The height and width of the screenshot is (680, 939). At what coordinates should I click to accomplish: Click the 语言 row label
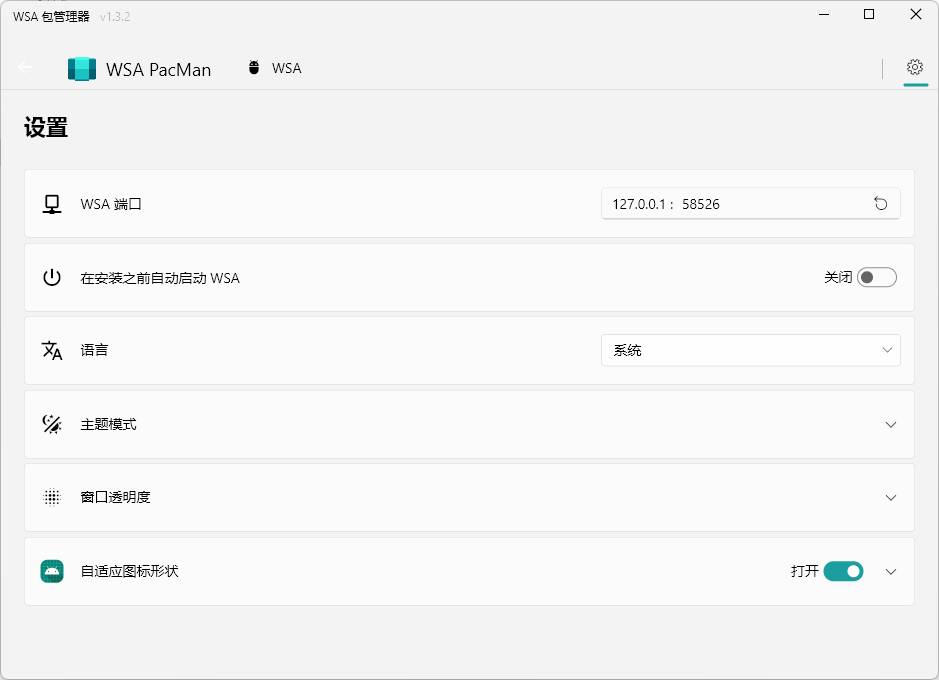coord(94,350)
